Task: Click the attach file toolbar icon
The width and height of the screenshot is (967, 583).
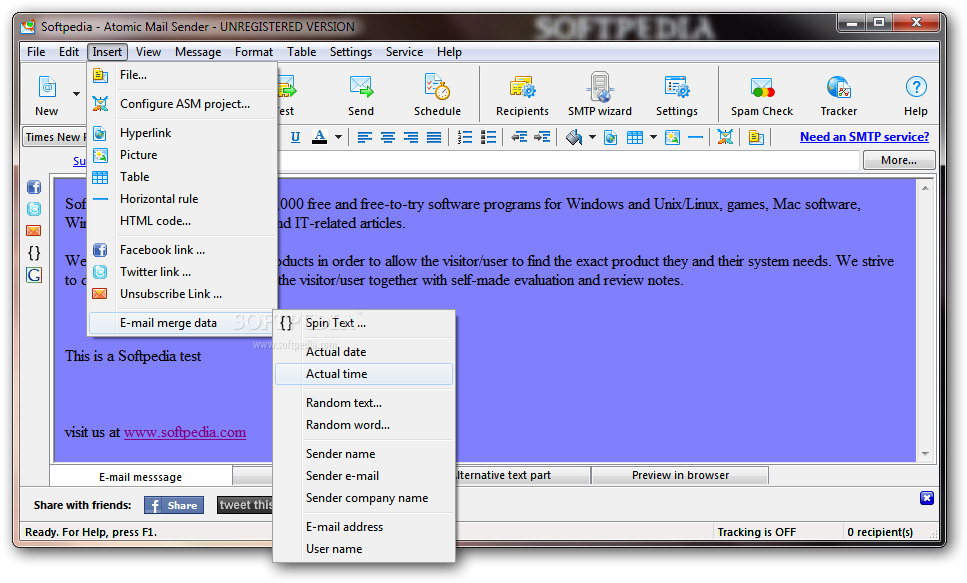Action: click(756, 137)
